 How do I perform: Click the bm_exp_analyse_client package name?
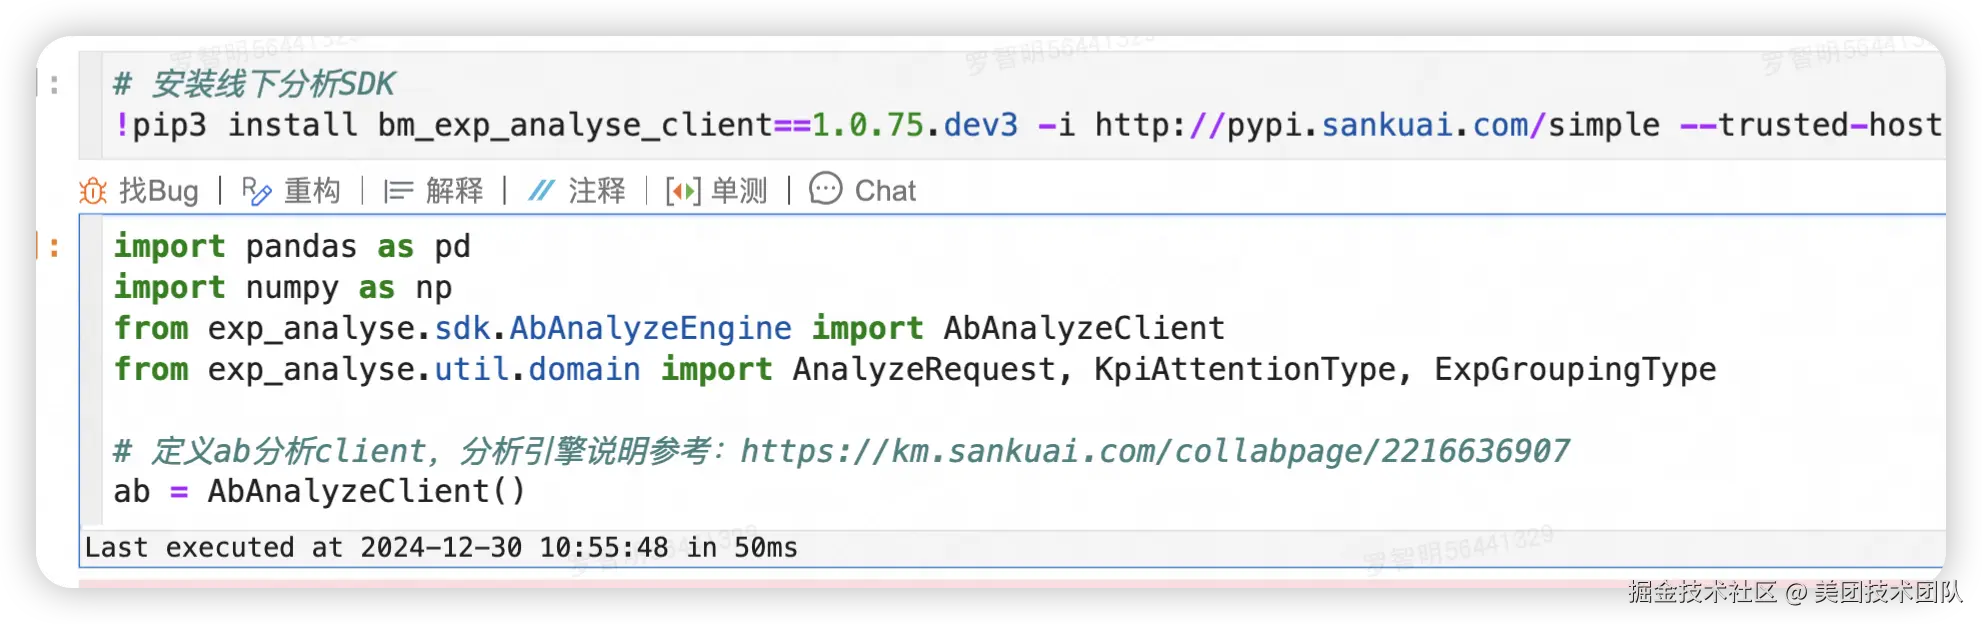[575, 125]
